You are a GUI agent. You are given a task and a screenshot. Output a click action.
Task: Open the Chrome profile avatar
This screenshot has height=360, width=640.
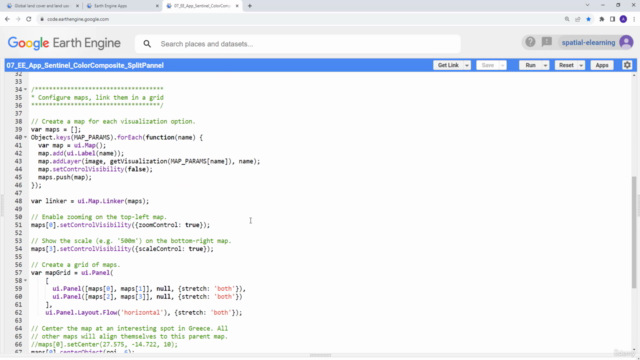(x=623, y=19)
